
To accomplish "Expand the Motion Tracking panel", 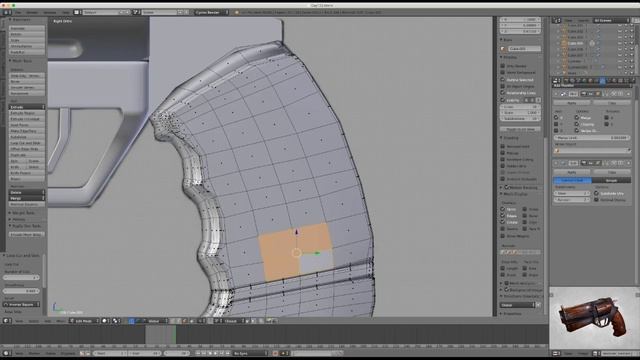I will click(x=502, y=187).
